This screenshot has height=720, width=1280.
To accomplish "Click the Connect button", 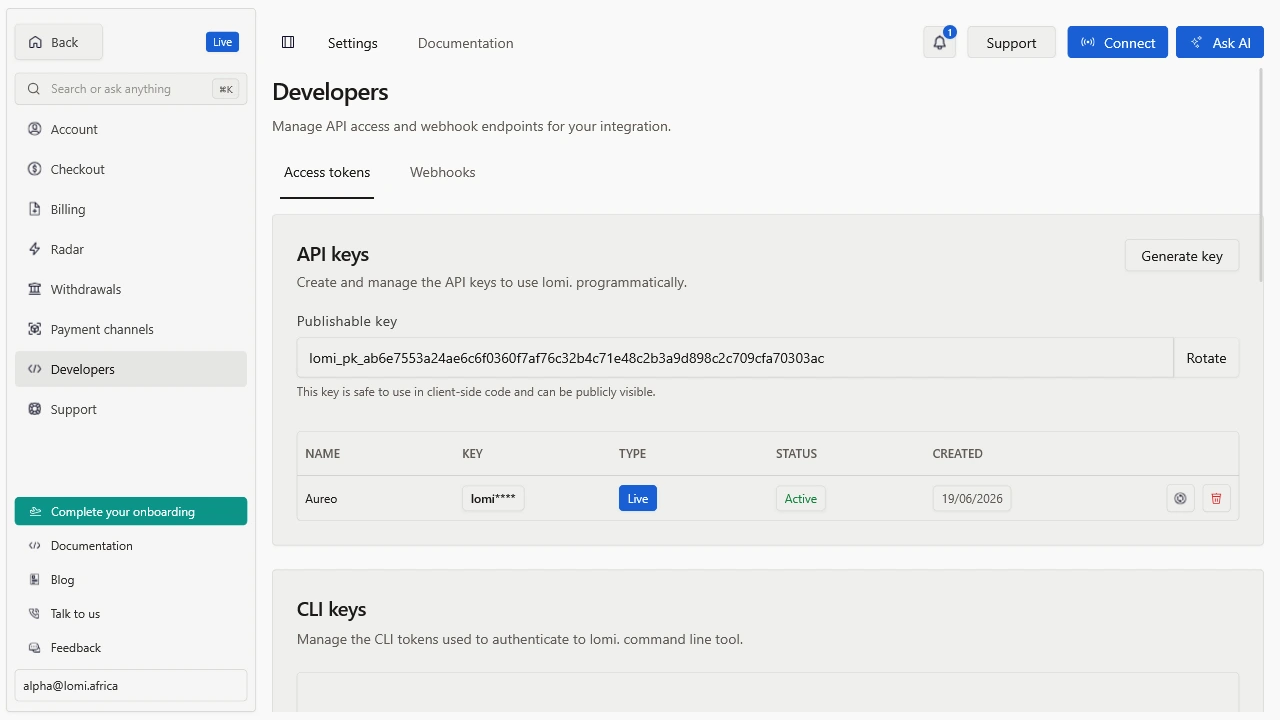I will (1118, 42).
